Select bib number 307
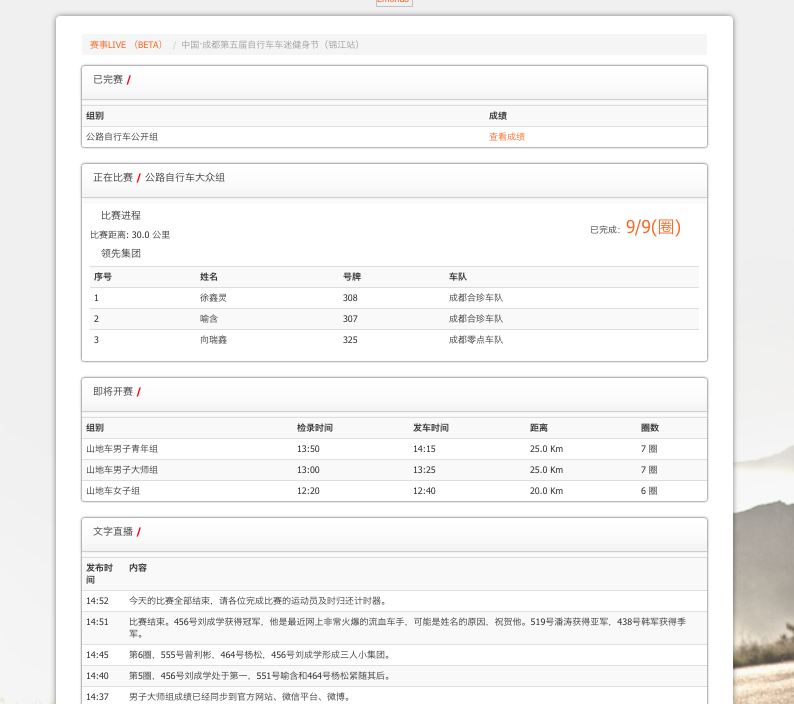The image size is (794, 704). 350,319
